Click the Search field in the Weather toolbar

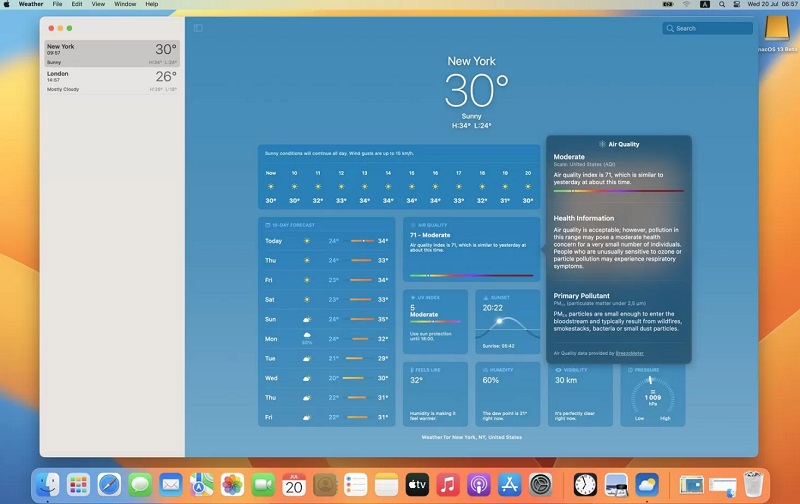pyautogui.click(x=708, y=28)
